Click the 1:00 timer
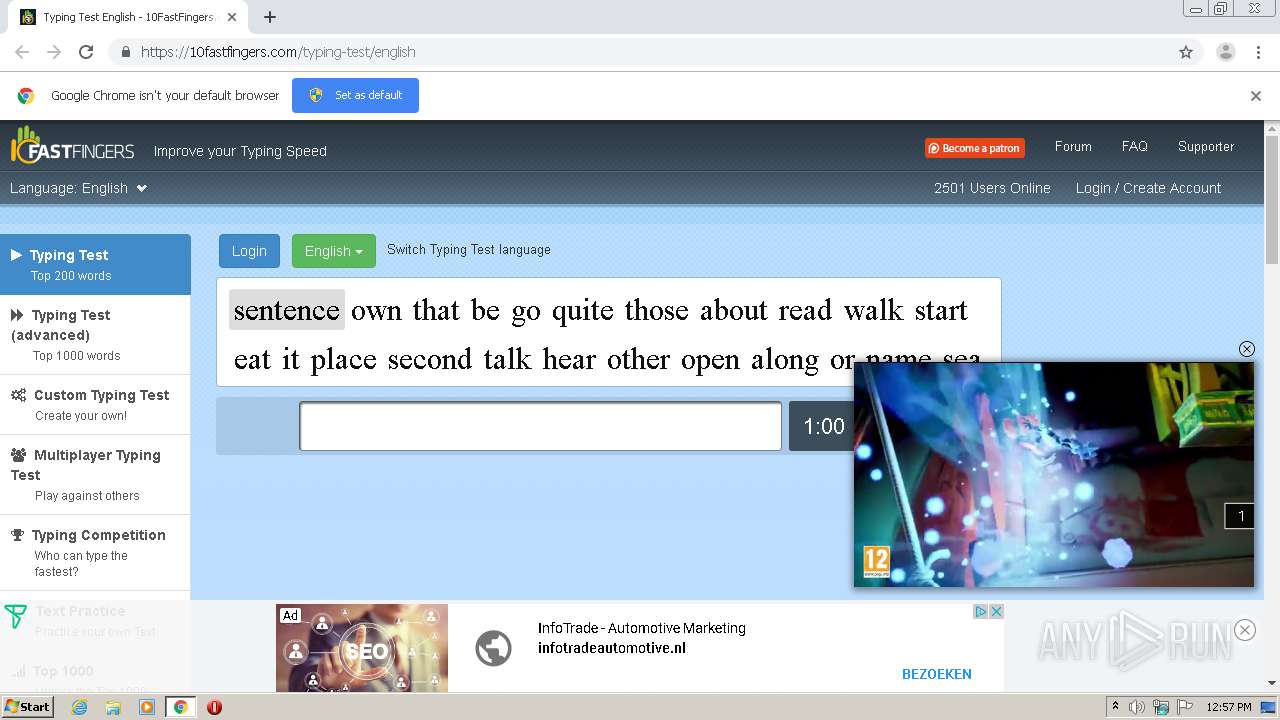Image resolution: width=1280 pixels, height=720 pixels. coord(823,426)
